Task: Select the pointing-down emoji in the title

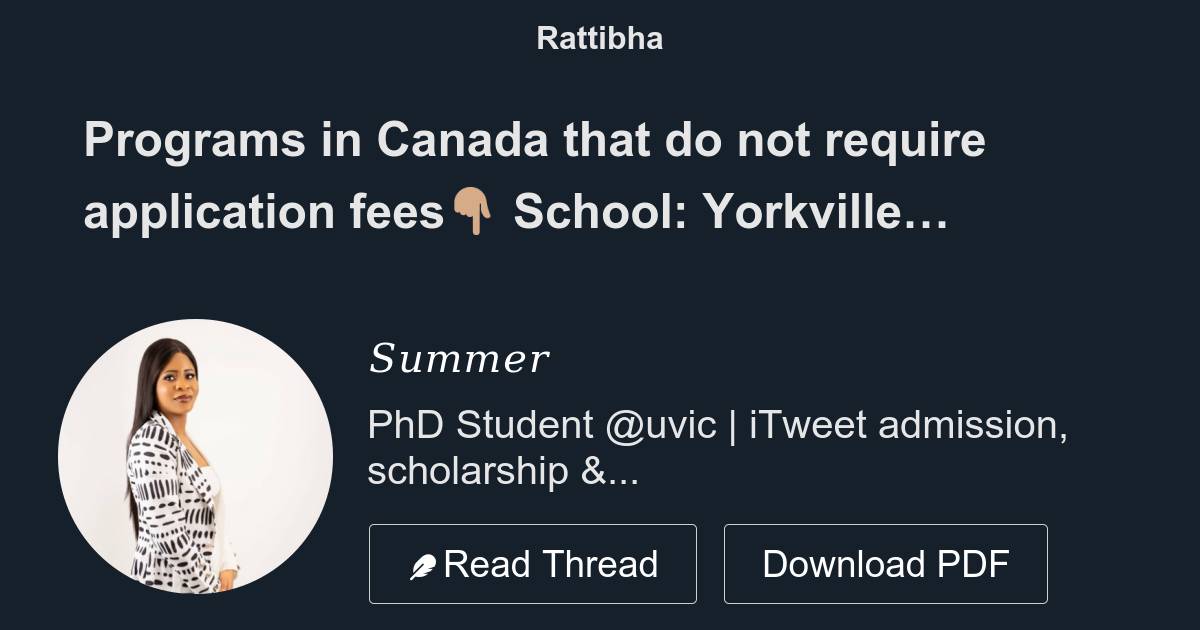Action: click(x=470, y=210)
